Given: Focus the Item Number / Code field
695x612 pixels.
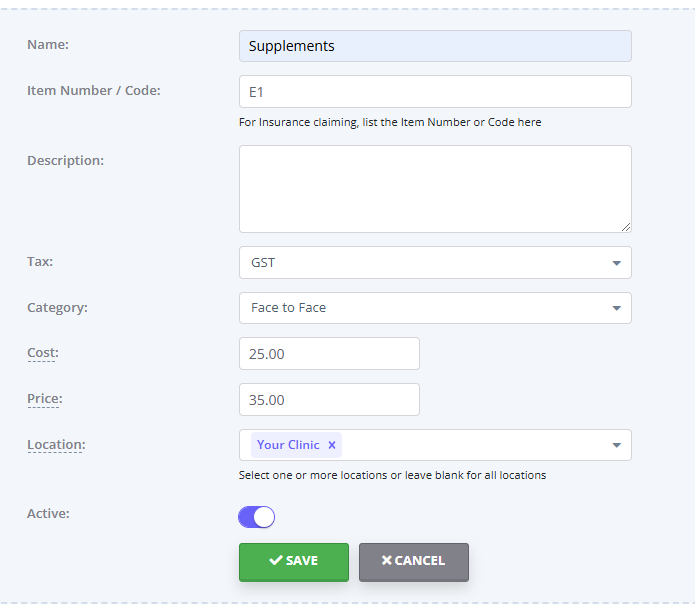Looking at the screenshot, I should coord(435,91).
